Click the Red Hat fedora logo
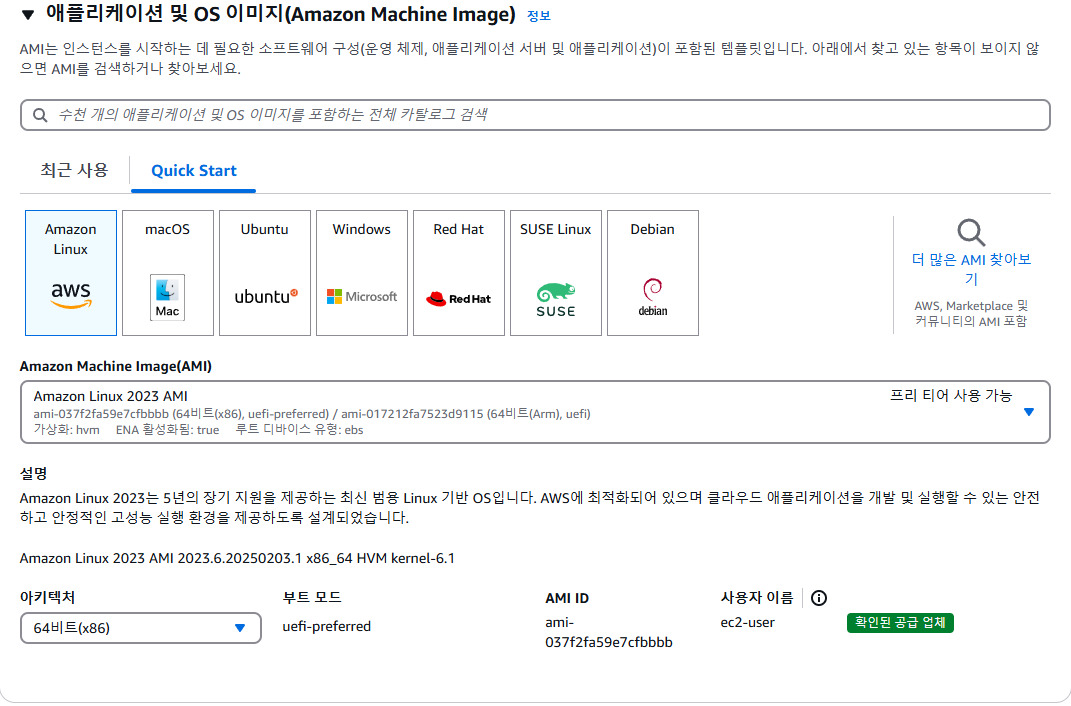Viewport: 1071px width, 706px height. [458, 298]
